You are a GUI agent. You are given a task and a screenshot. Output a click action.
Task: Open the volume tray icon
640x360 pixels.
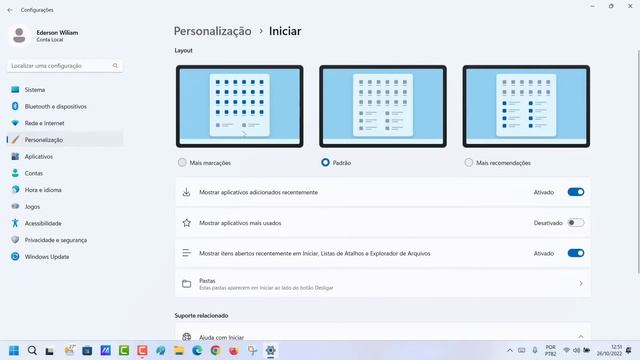tap(576, 351)
